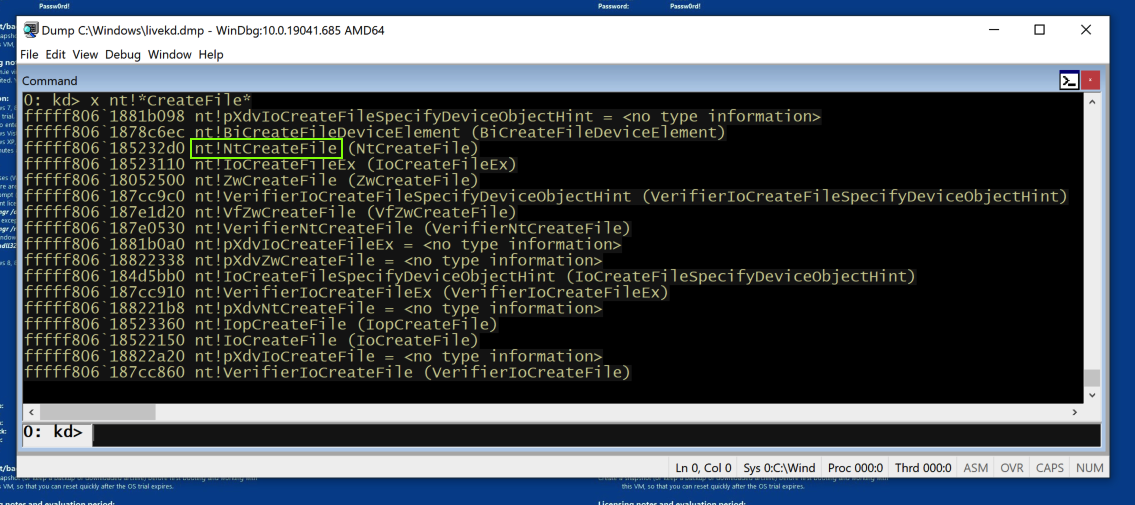Image resolution: width=1135 pixels, height=505 pixels.
Task: Open the Debug menu
Action: coord(123,54)
